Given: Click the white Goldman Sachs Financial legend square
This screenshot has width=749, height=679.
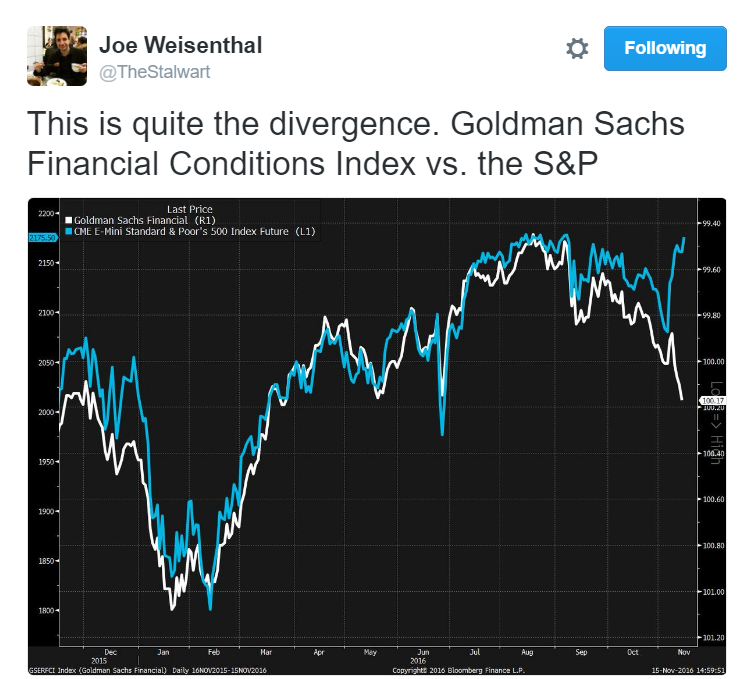Looking at the screenshot, I should click(x=68, y=220).
